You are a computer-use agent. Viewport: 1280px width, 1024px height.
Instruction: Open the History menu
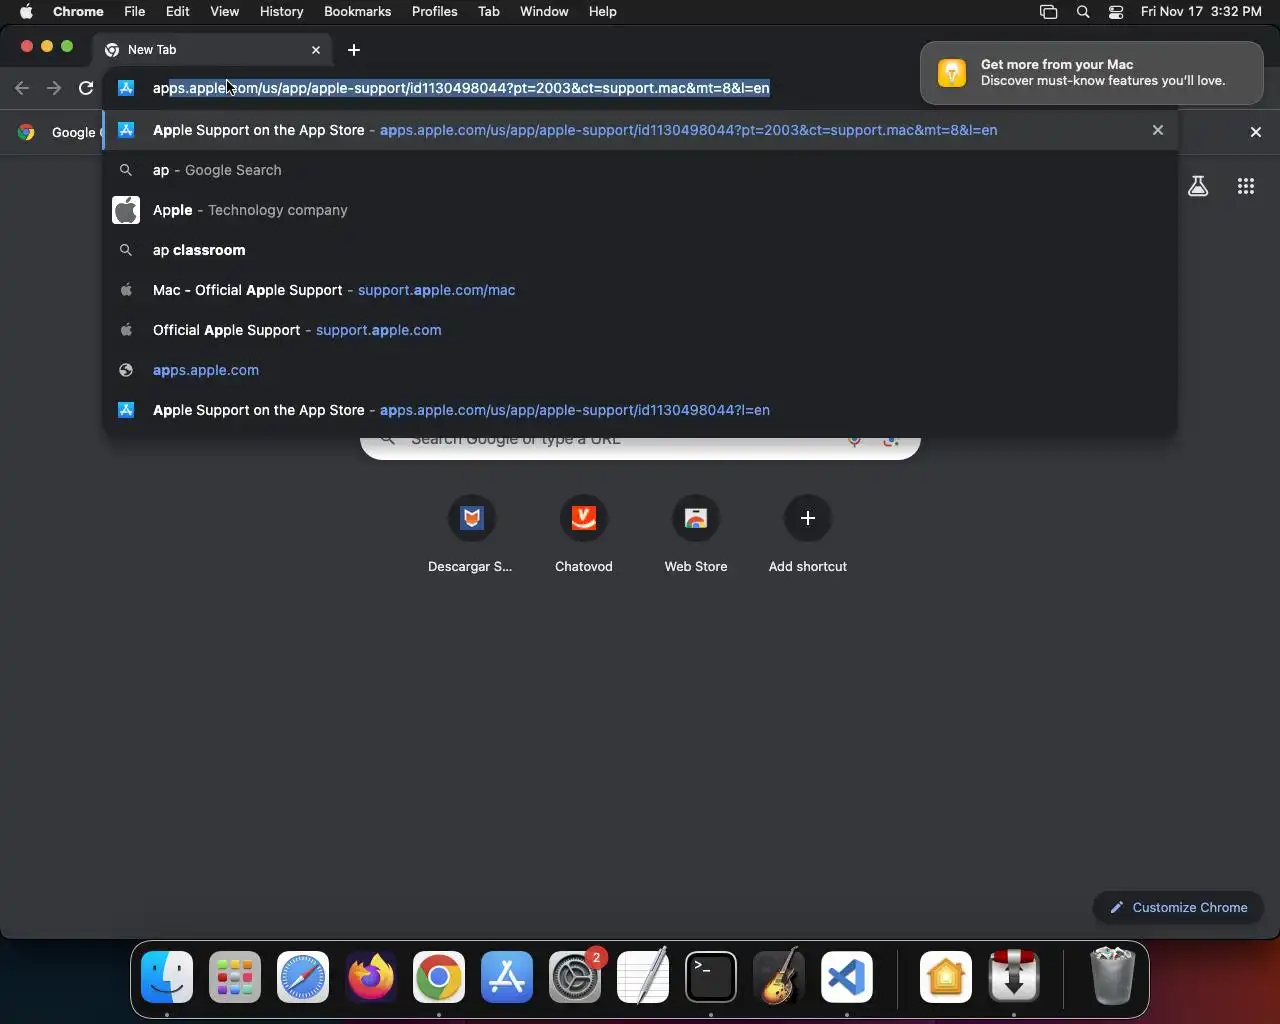281,11
